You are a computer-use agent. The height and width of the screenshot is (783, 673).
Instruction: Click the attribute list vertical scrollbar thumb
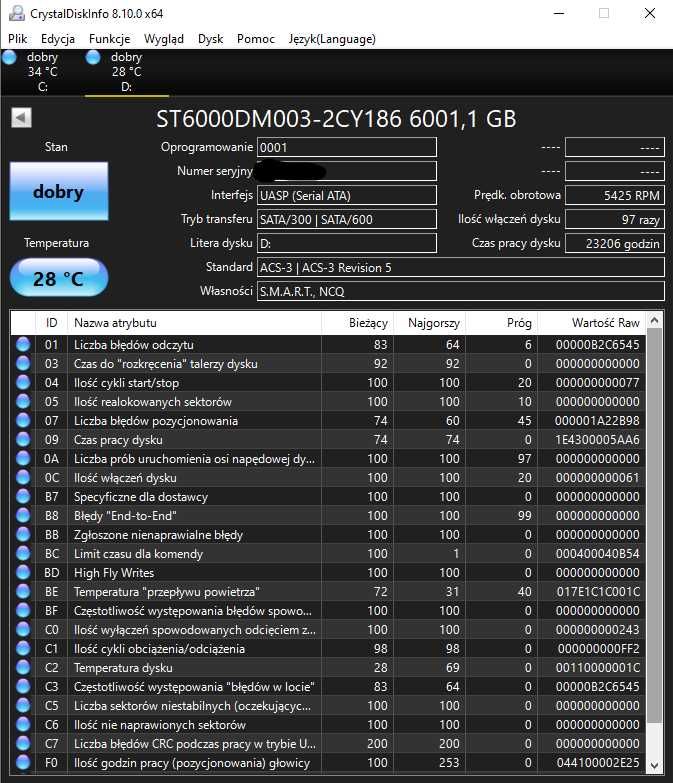655,524
